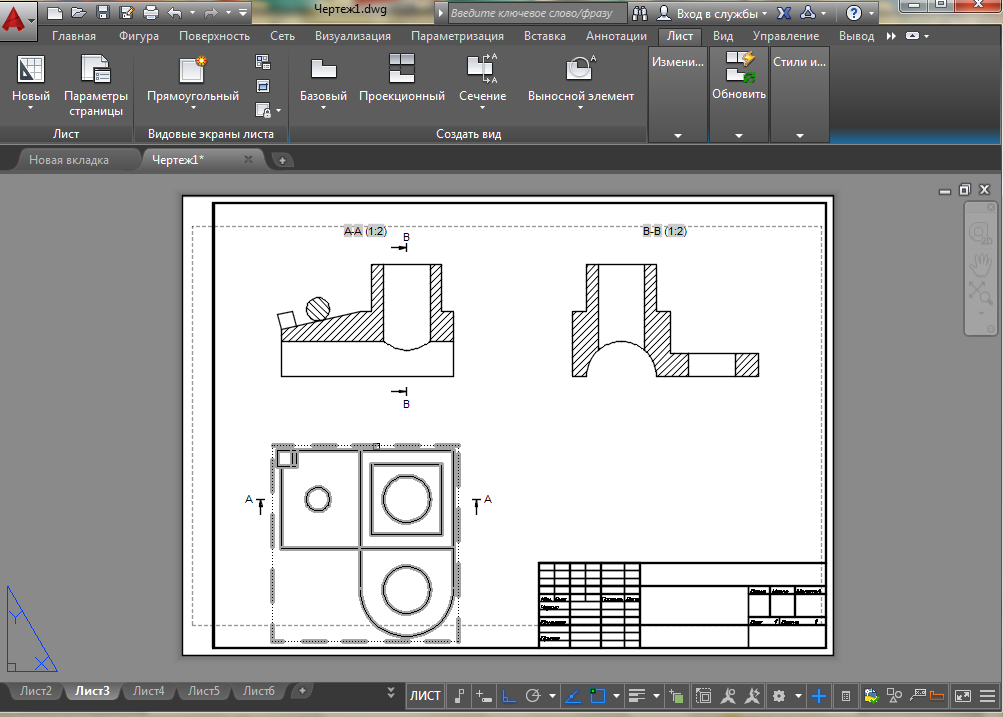Viewport: 1003px width, 717px height.
Task: Toggle the ЛИСТ paper space button
Action: [425, 696]
